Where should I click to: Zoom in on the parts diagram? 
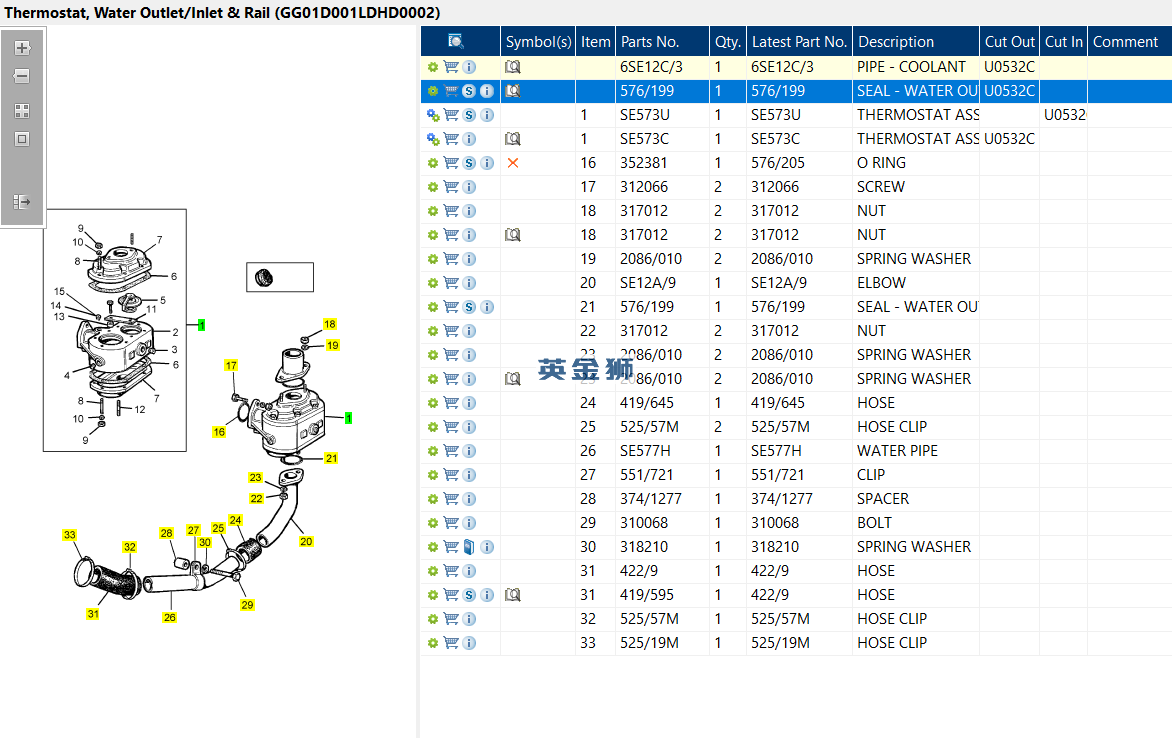[x=22, y=48]
